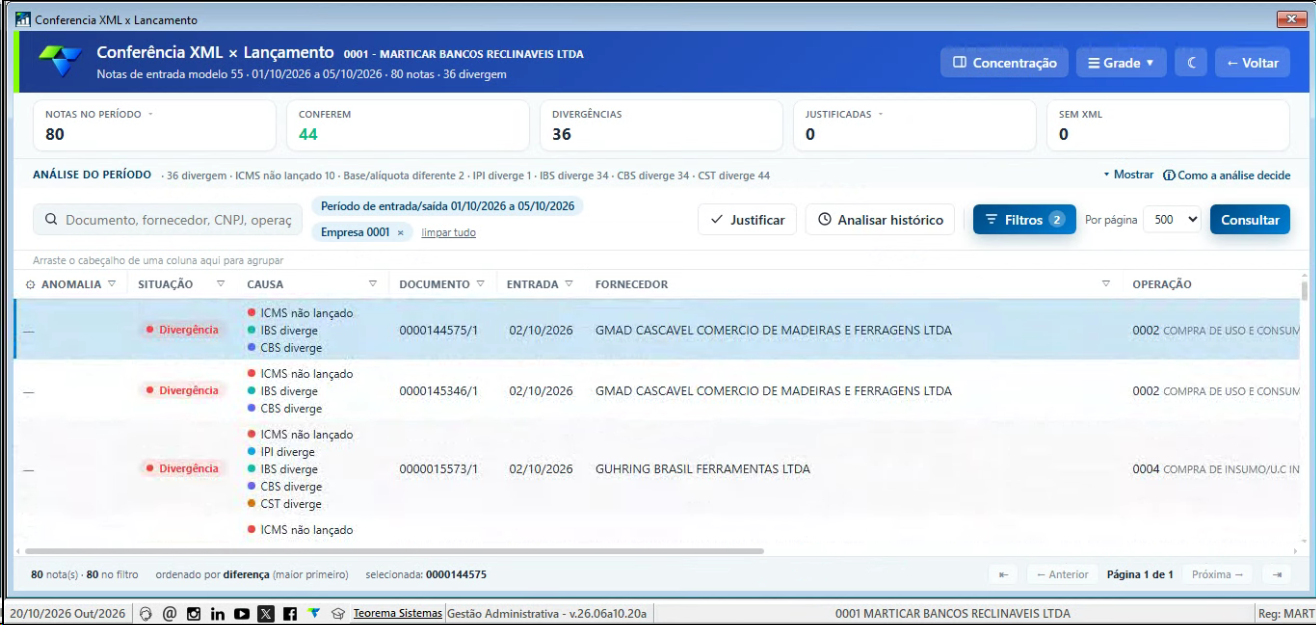Click the horizontal scrollbar under the grid
Image resolution: width=1316 pixels, height=625 pixels.
click(395, 551)
